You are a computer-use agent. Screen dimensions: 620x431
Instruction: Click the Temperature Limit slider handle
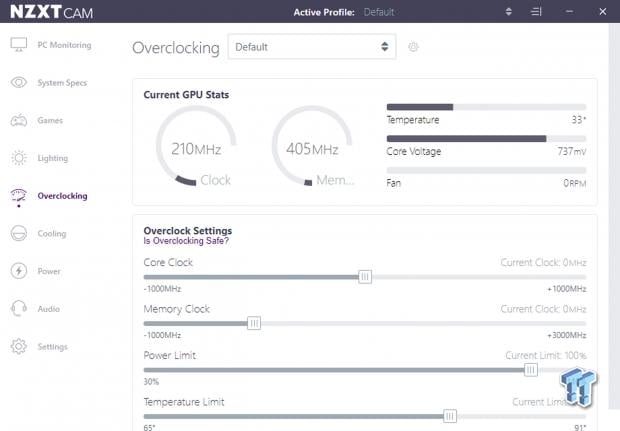[x=450, y=416]
